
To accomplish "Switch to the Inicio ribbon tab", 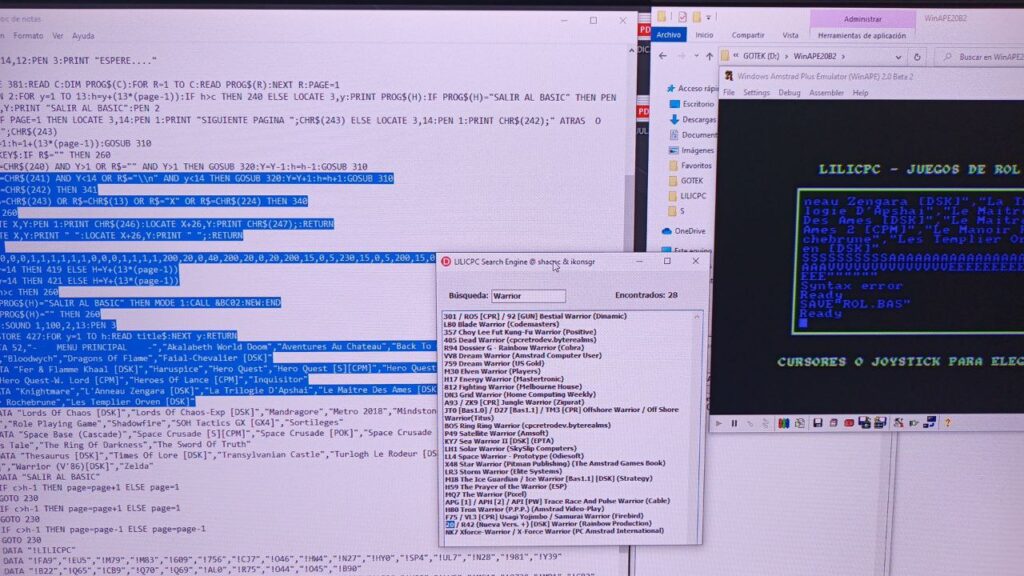I will click(704, 35).
